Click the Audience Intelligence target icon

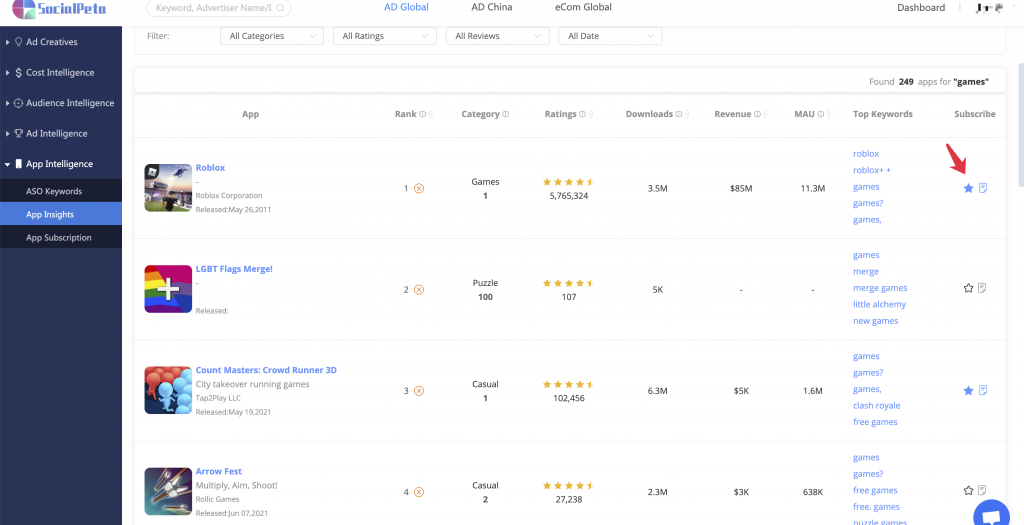18,103
